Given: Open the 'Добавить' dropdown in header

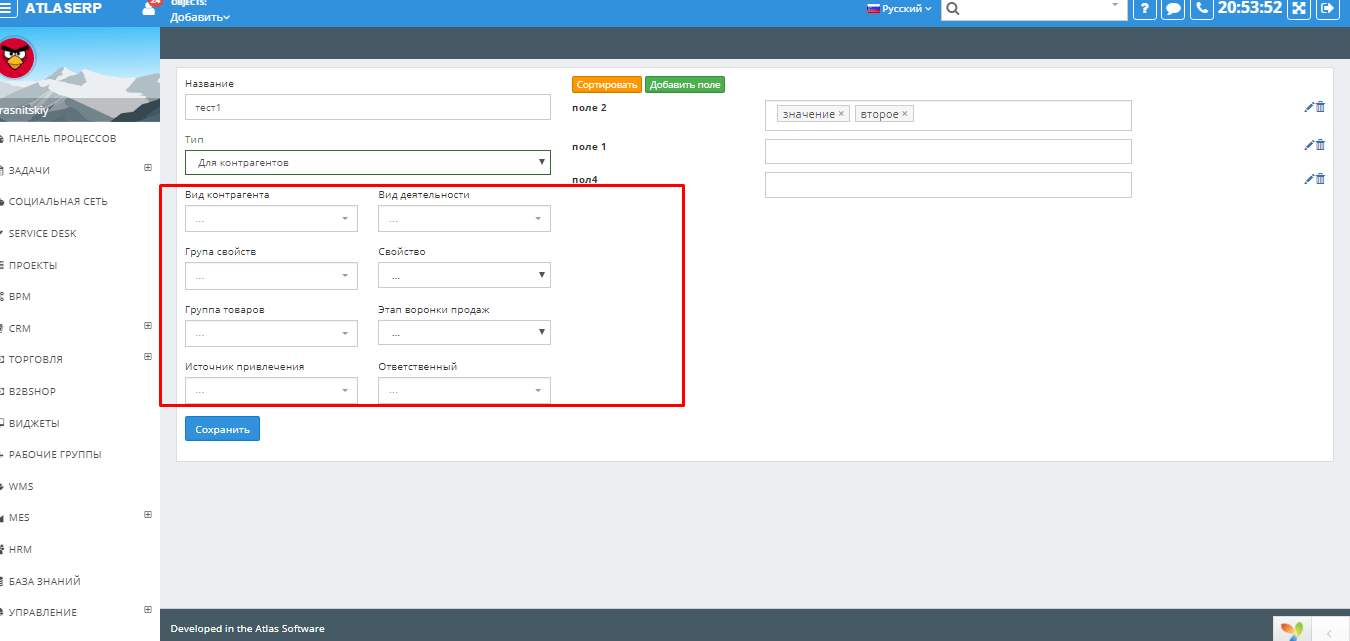Looking at the screenshot, I should pyautogui.click(x=199, y=17).
